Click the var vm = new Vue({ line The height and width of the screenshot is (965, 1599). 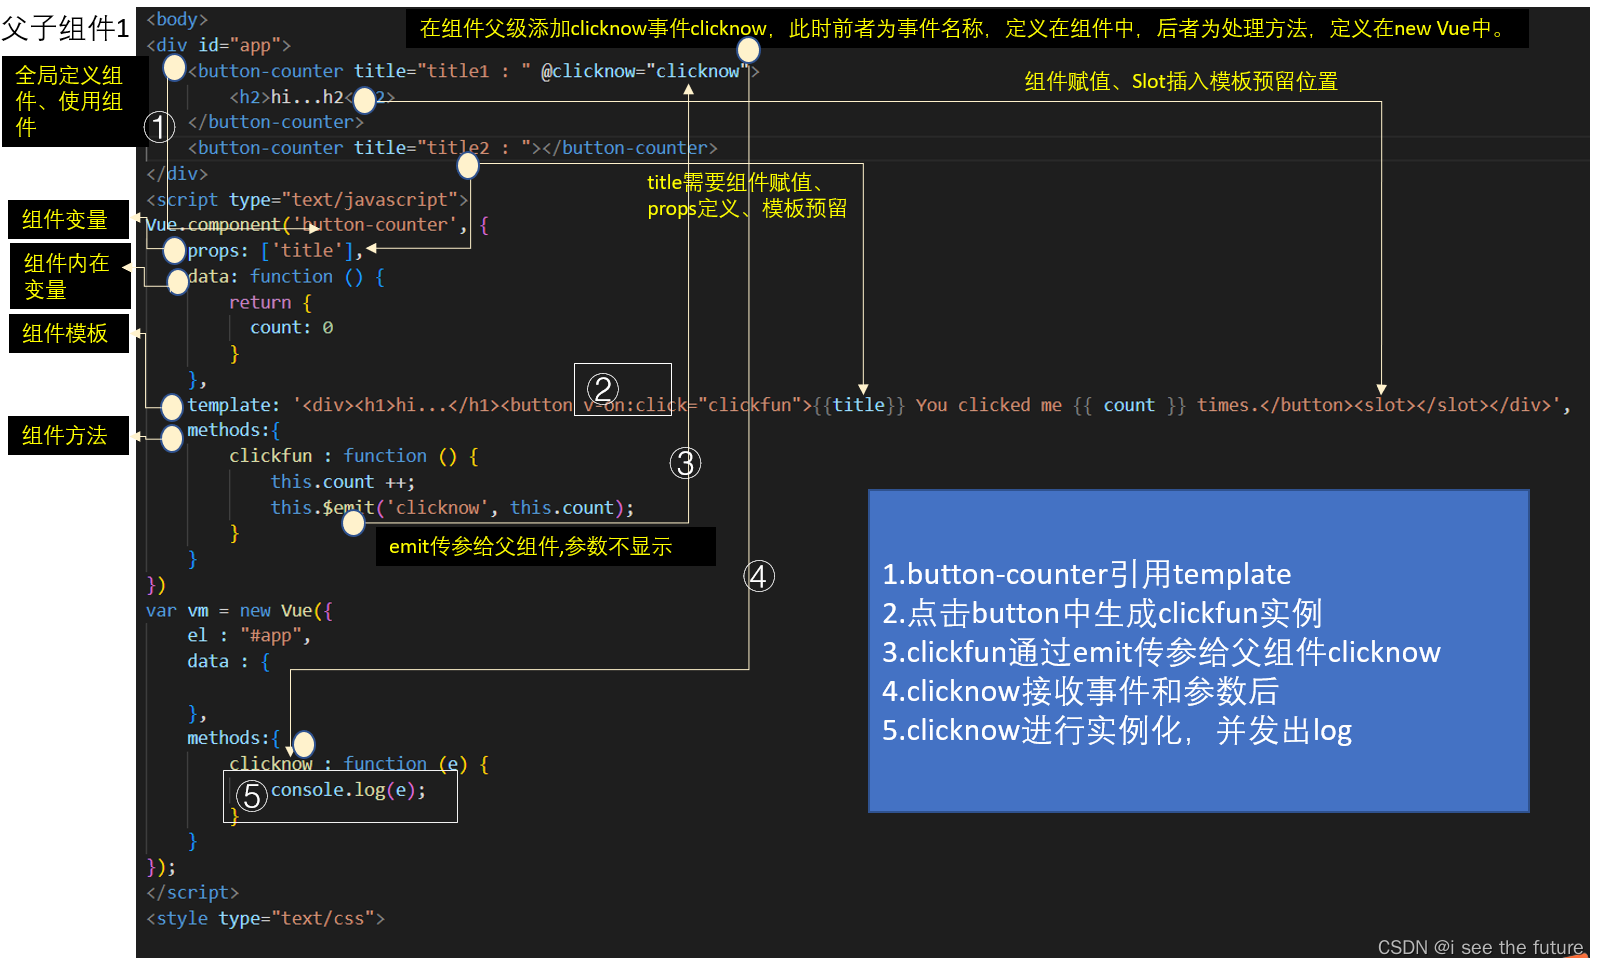[239, 611]
